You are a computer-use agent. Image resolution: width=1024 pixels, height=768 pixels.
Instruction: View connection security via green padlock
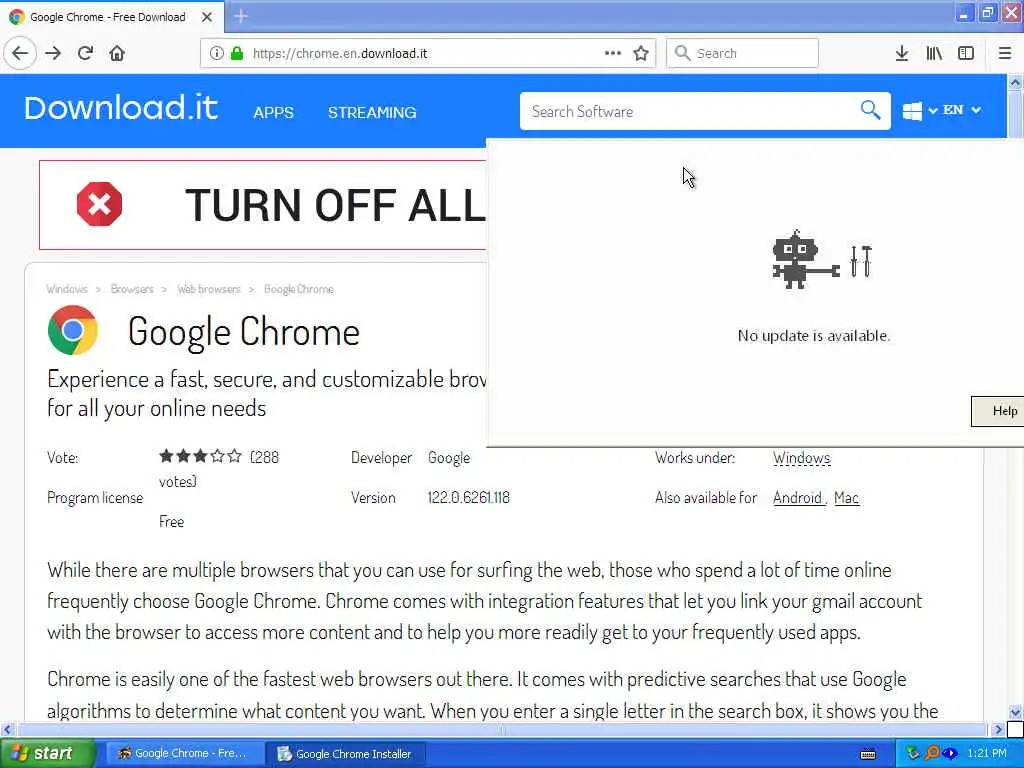coord(237,53)
